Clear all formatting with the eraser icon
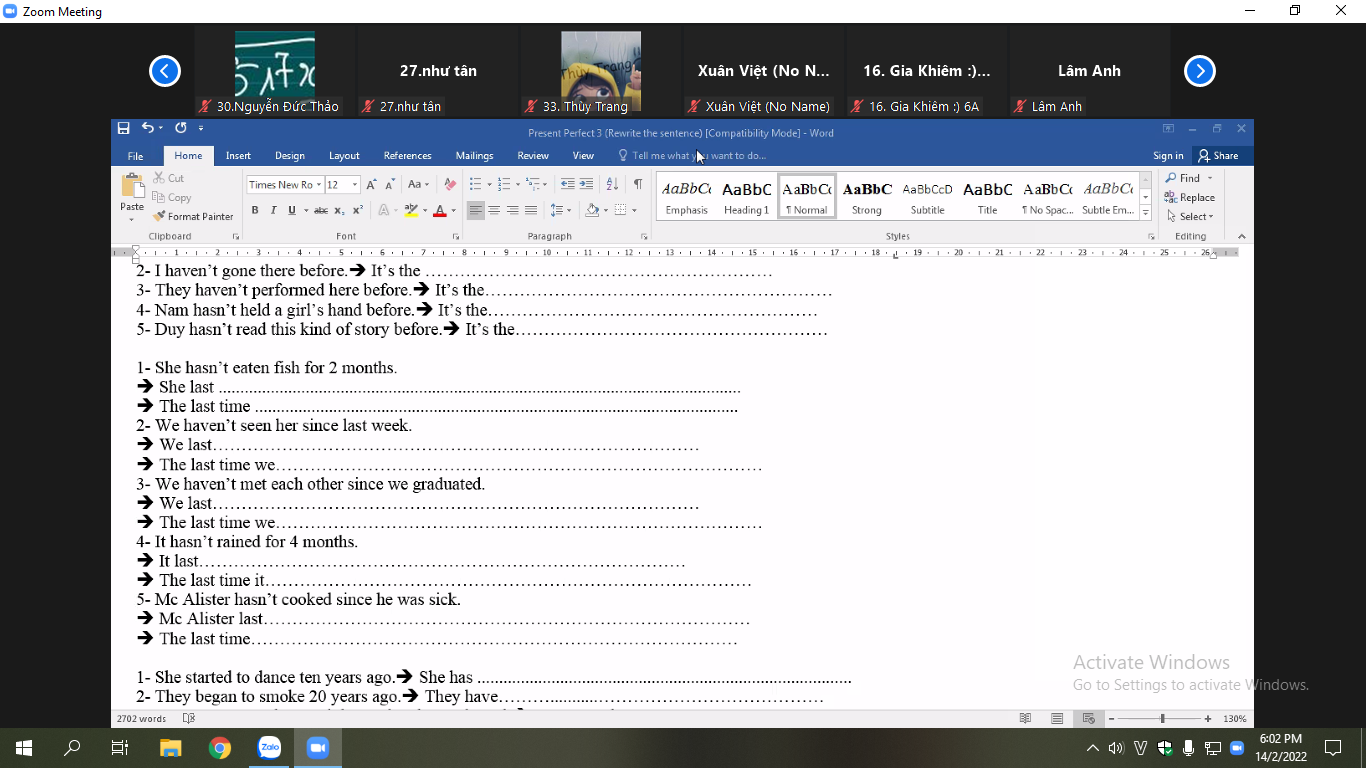Viewport: 1366px width, 768px height. [x=449, y=184]
